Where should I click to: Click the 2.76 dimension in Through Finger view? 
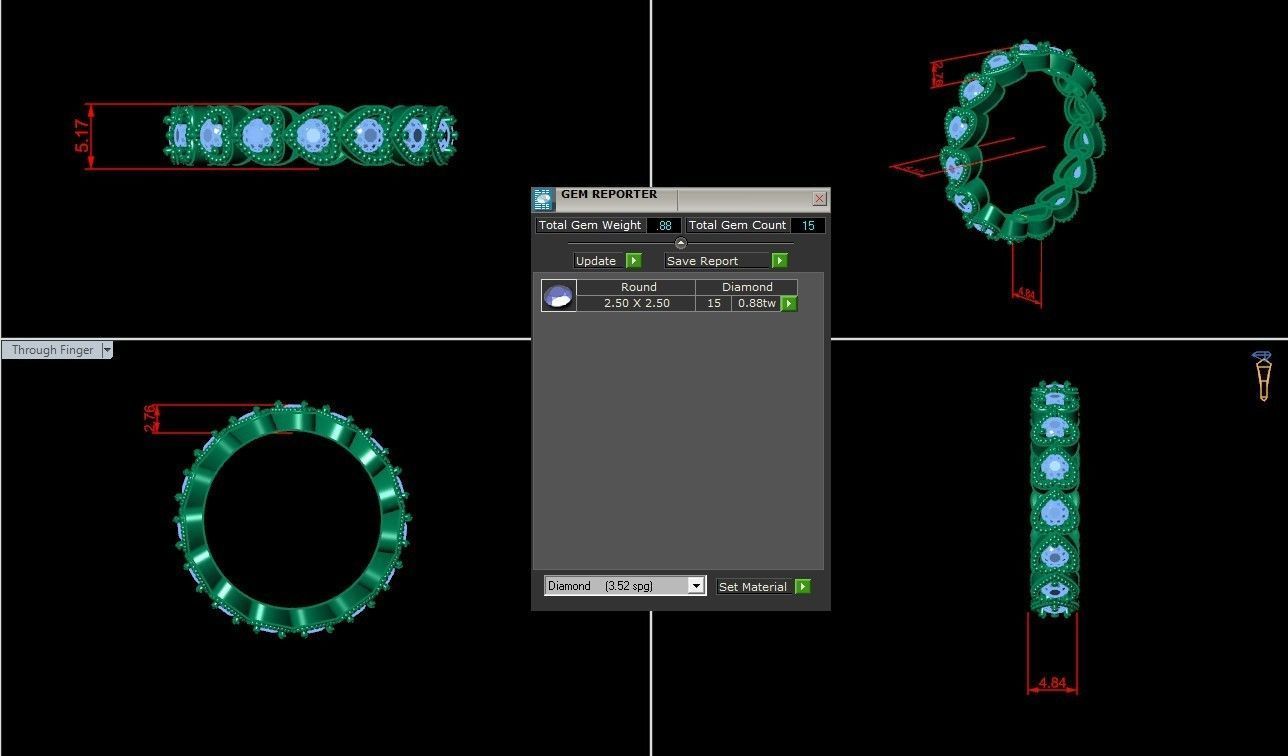pyautogui.click(x=151, y=418)
